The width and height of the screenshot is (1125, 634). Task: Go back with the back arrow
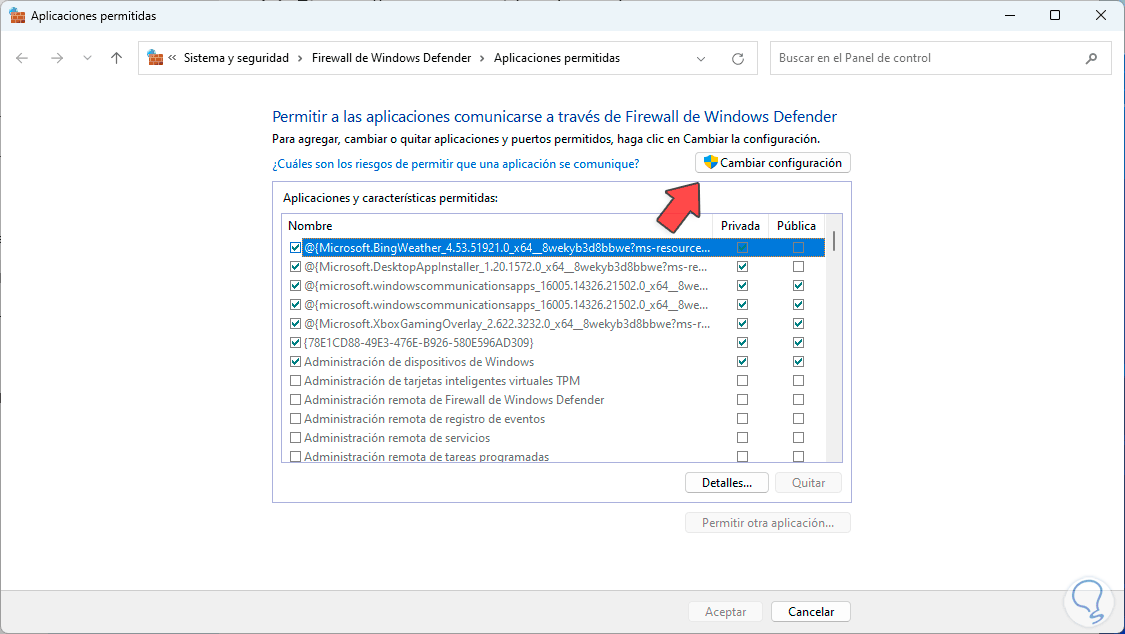(x=22, y=58)
